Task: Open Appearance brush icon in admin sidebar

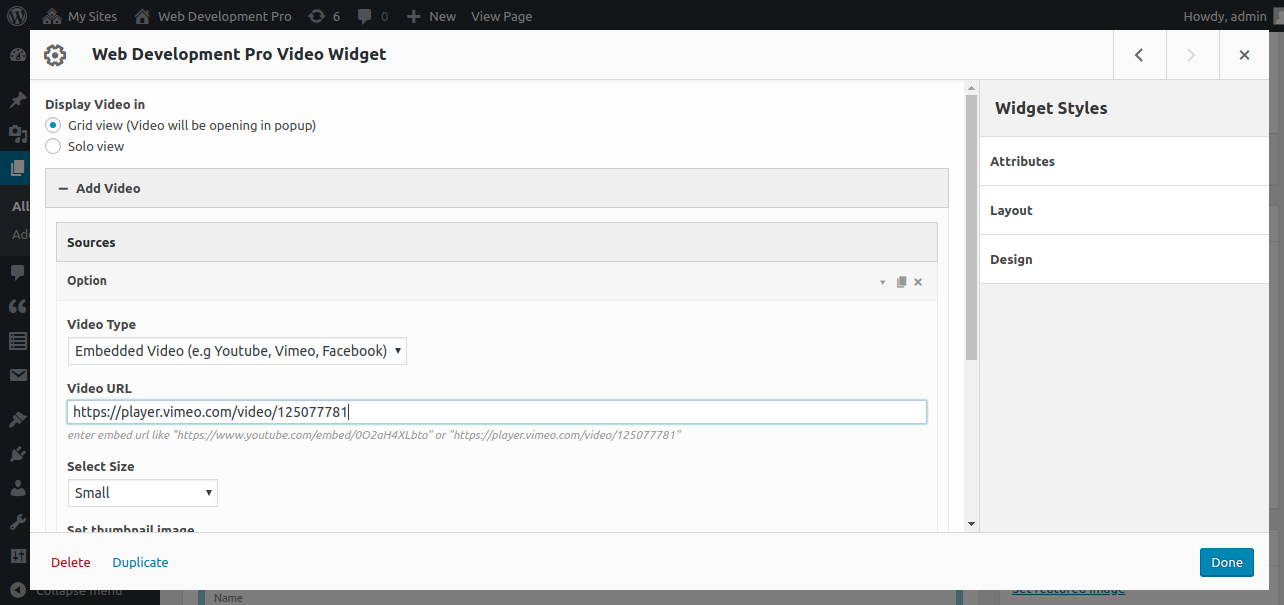Action: 17,420
